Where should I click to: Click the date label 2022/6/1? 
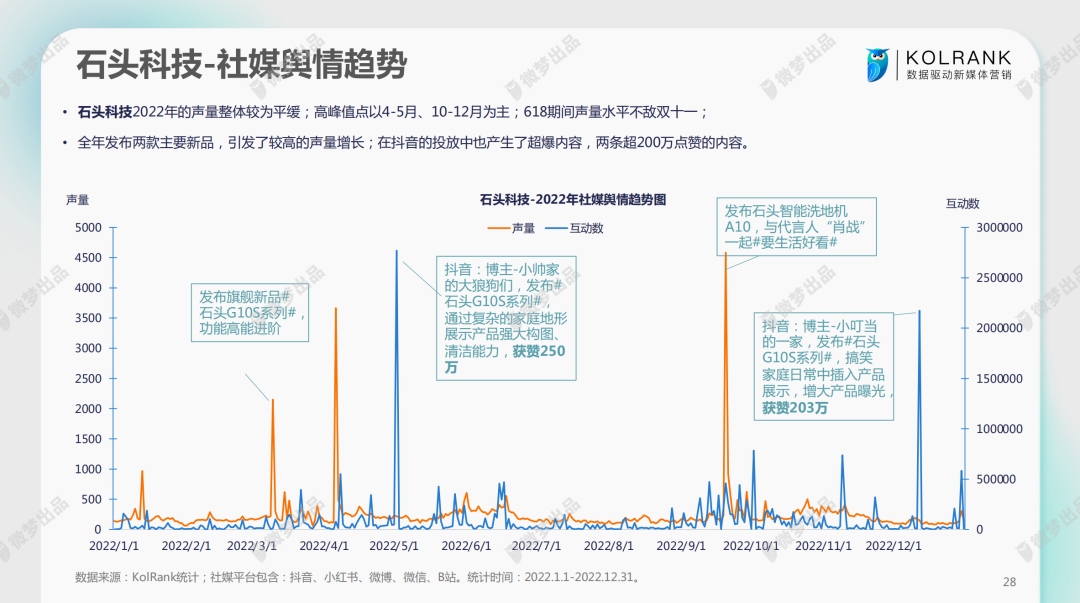[x=466, y=546]
